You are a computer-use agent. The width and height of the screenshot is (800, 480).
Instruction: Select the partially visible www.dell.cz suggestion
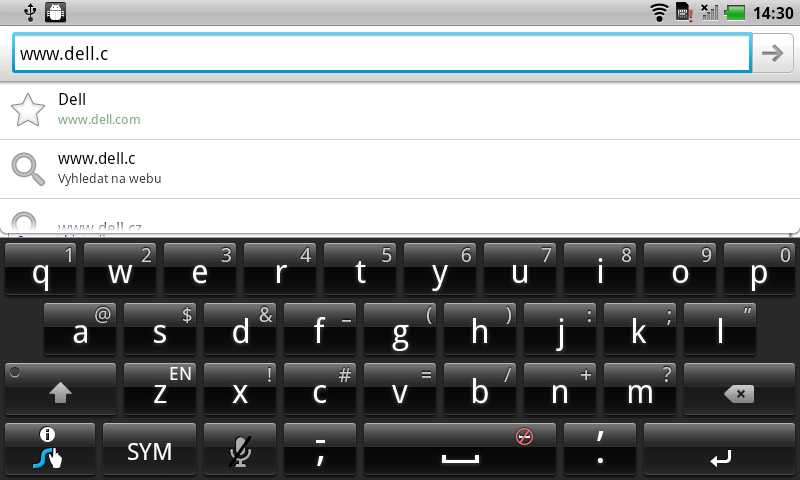(400, 217)
